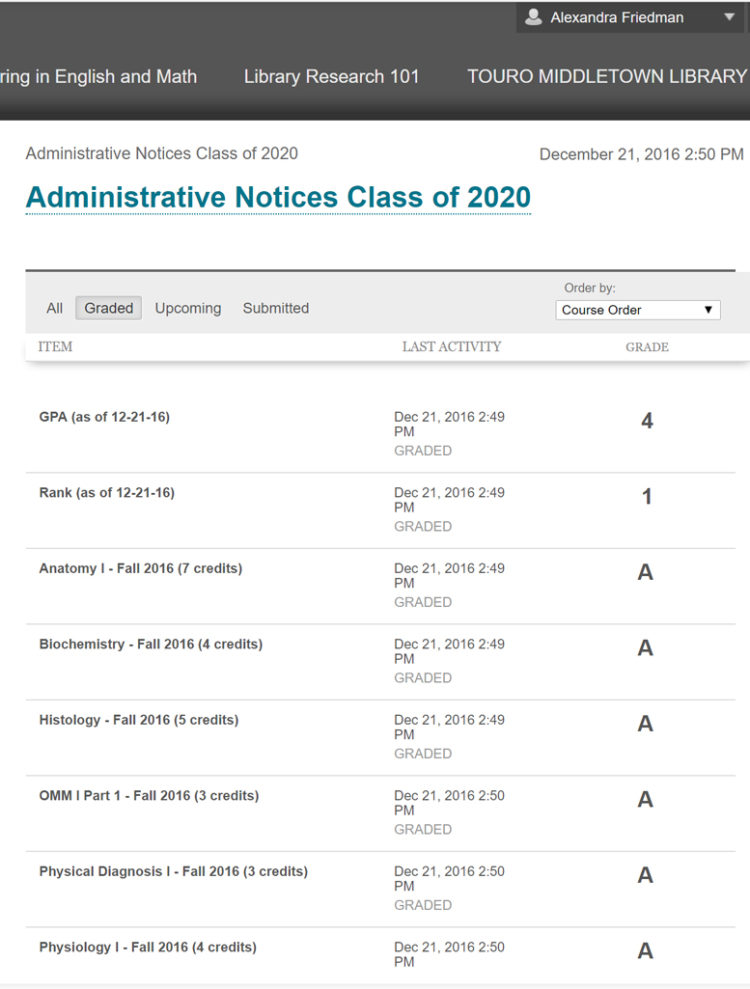Click the Administrative Notices breadcrumb text

click(x=161, y=153)
